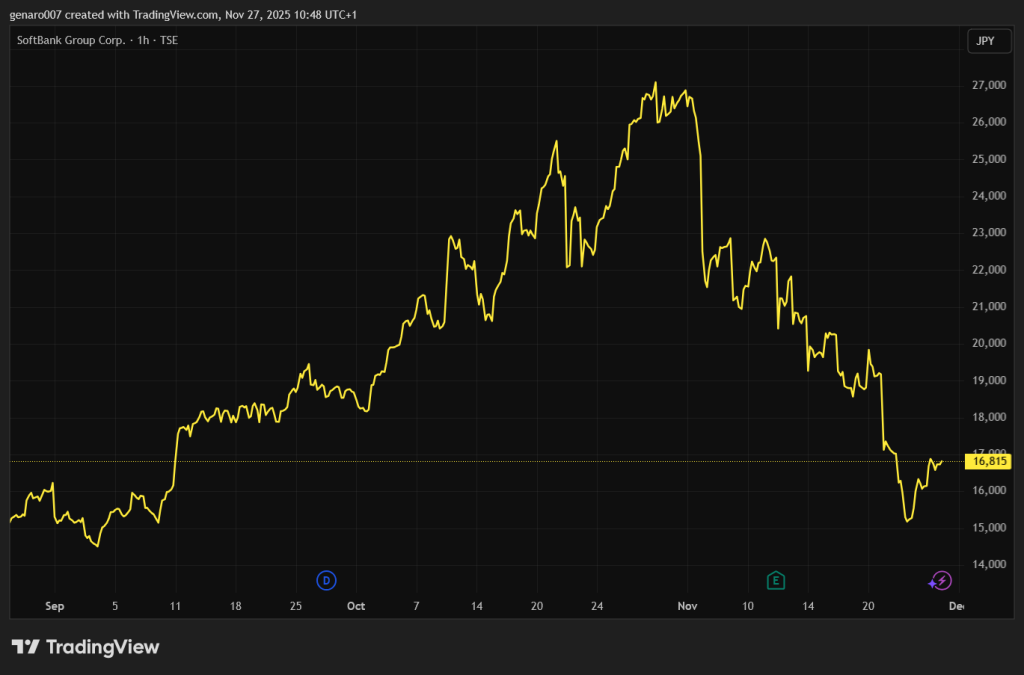
Task: Click the TradingView logo at bottom left
Action: pos(85,647)
